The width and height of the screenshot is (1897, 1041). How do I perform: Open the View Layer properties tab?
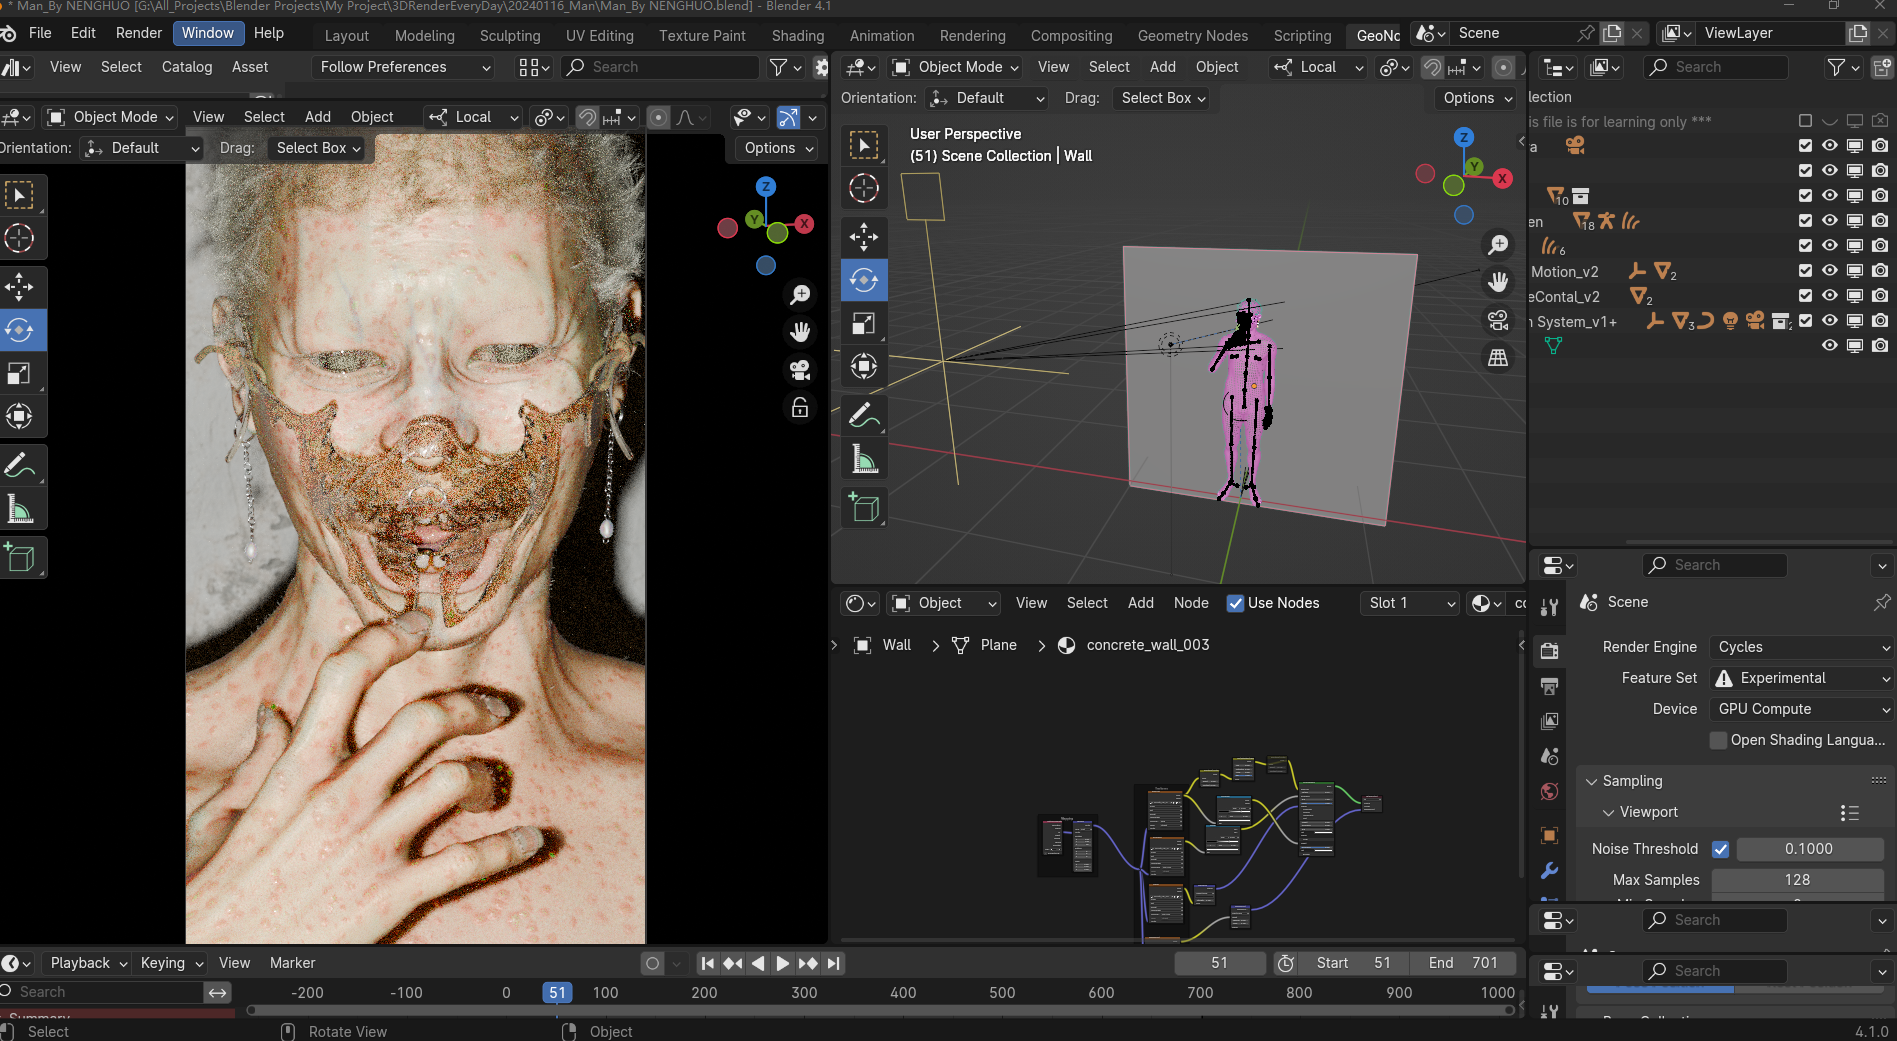(1549, 721)
